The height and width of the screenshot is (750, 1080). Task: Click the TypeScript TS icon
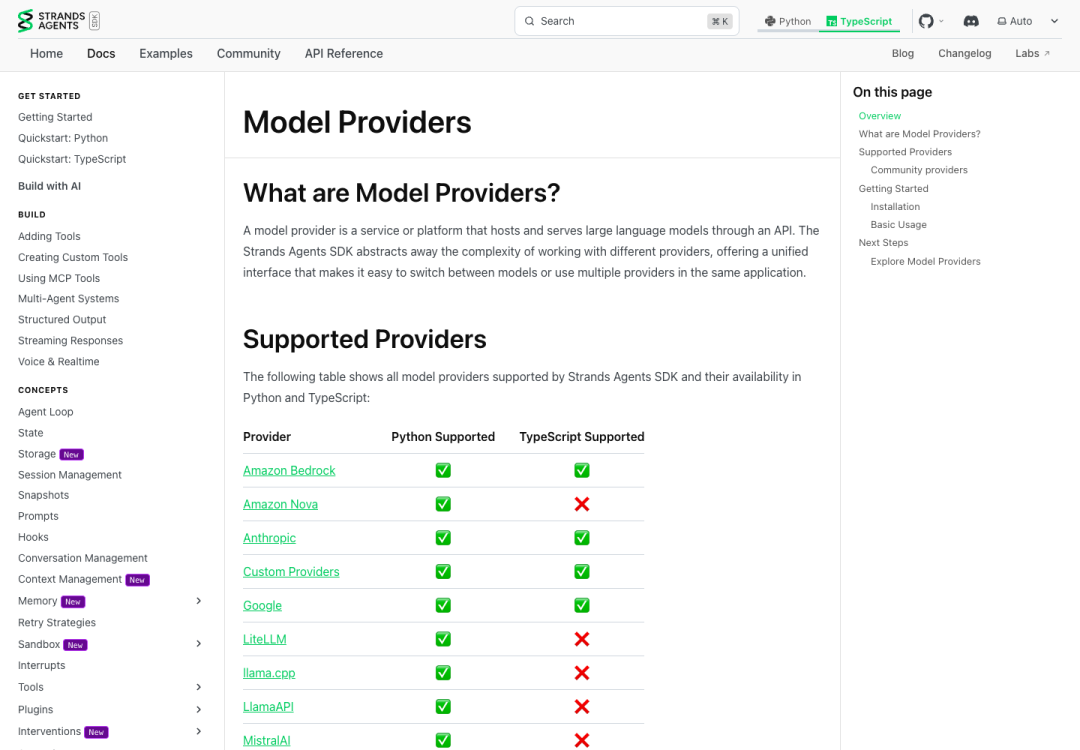click(831, 21)
